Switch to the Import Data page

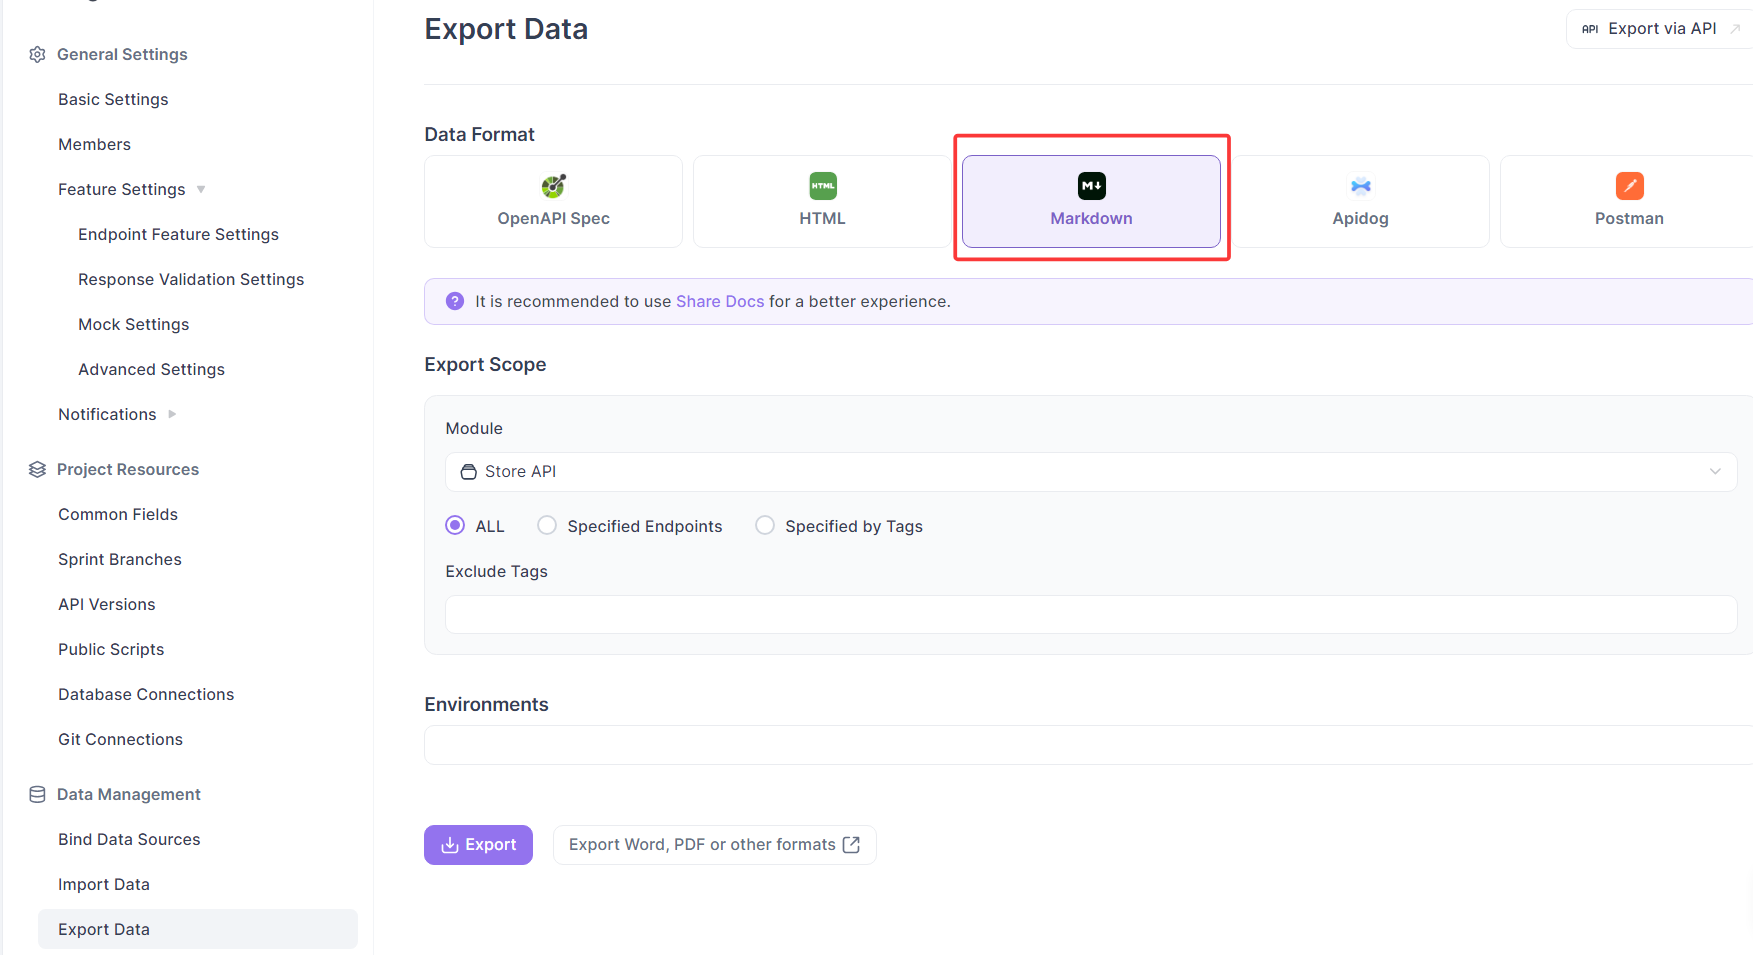(x=103, y=884)
